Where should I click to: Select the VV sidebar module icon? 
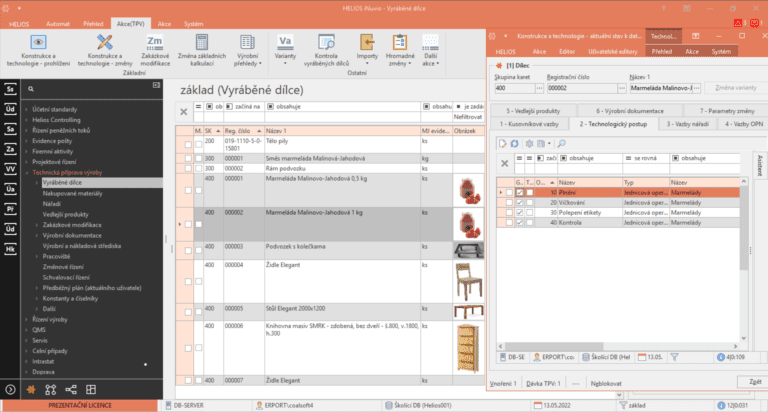point(10,170)
